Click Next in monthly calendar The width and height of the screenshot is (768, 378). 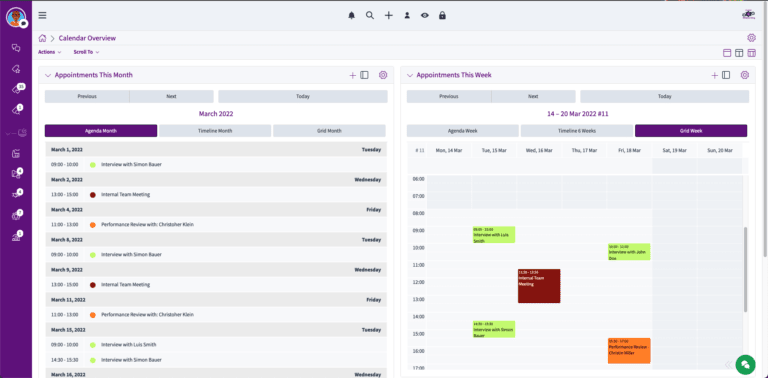click(171, 96)
